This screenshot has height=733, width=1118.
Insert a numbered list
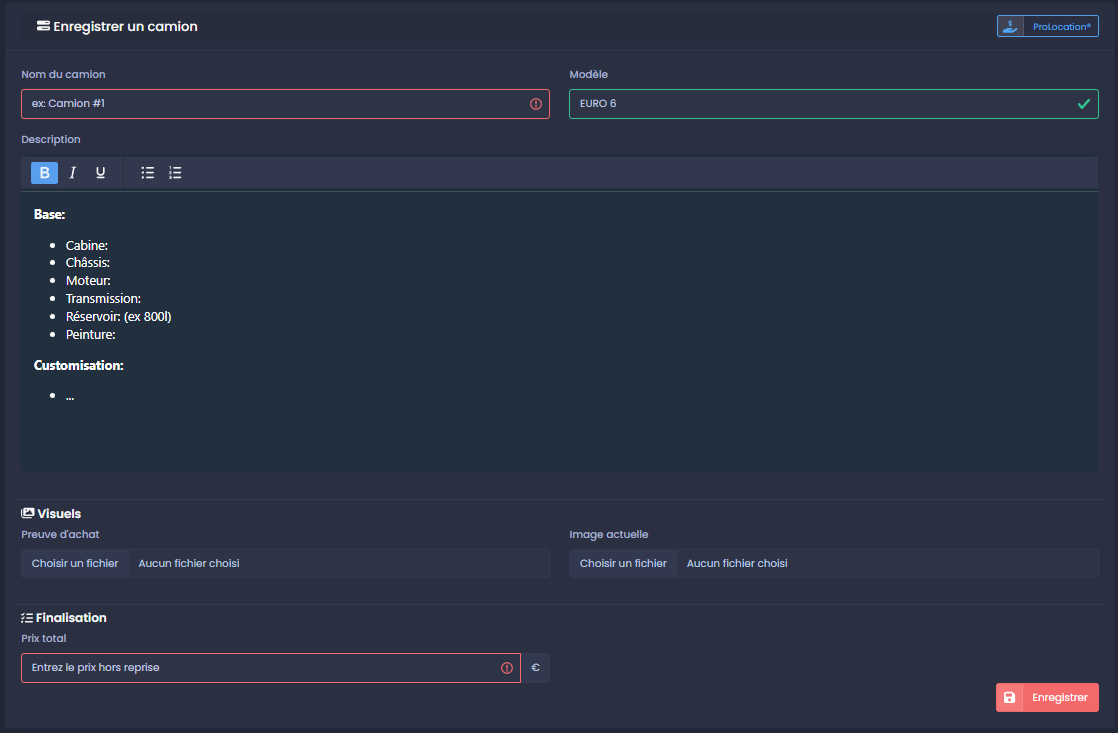pyautogui.click(x=175, y=173)
